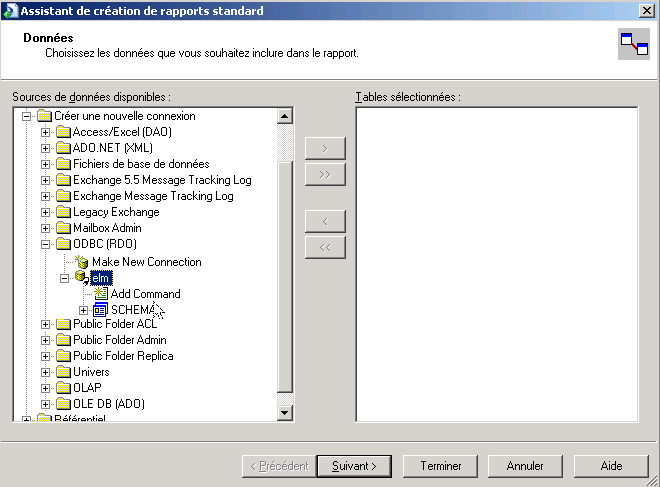
Task: Click the Suivant button
Action: pos(354,466)
